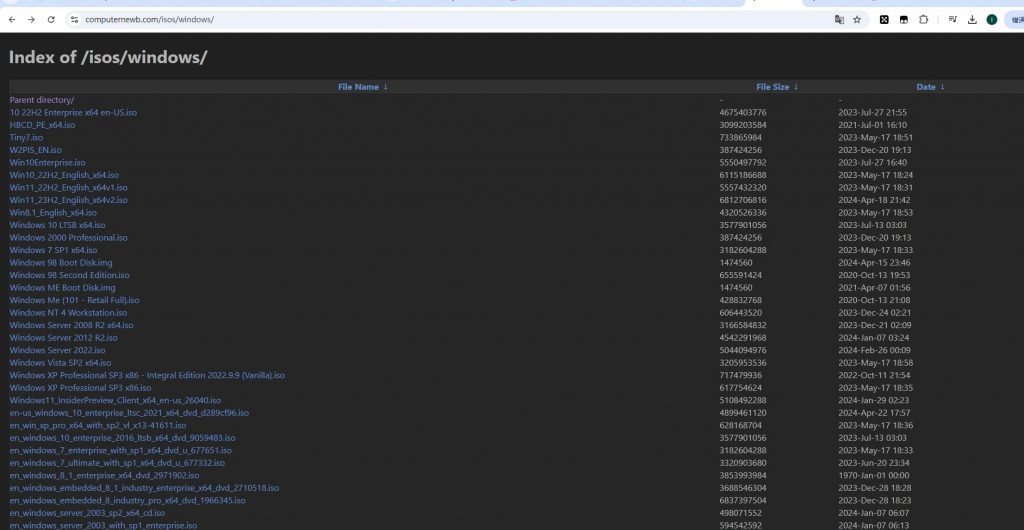Select file size 6812706816
Image resolution: width=1024 pixels, height=530 pixels.
743,200
